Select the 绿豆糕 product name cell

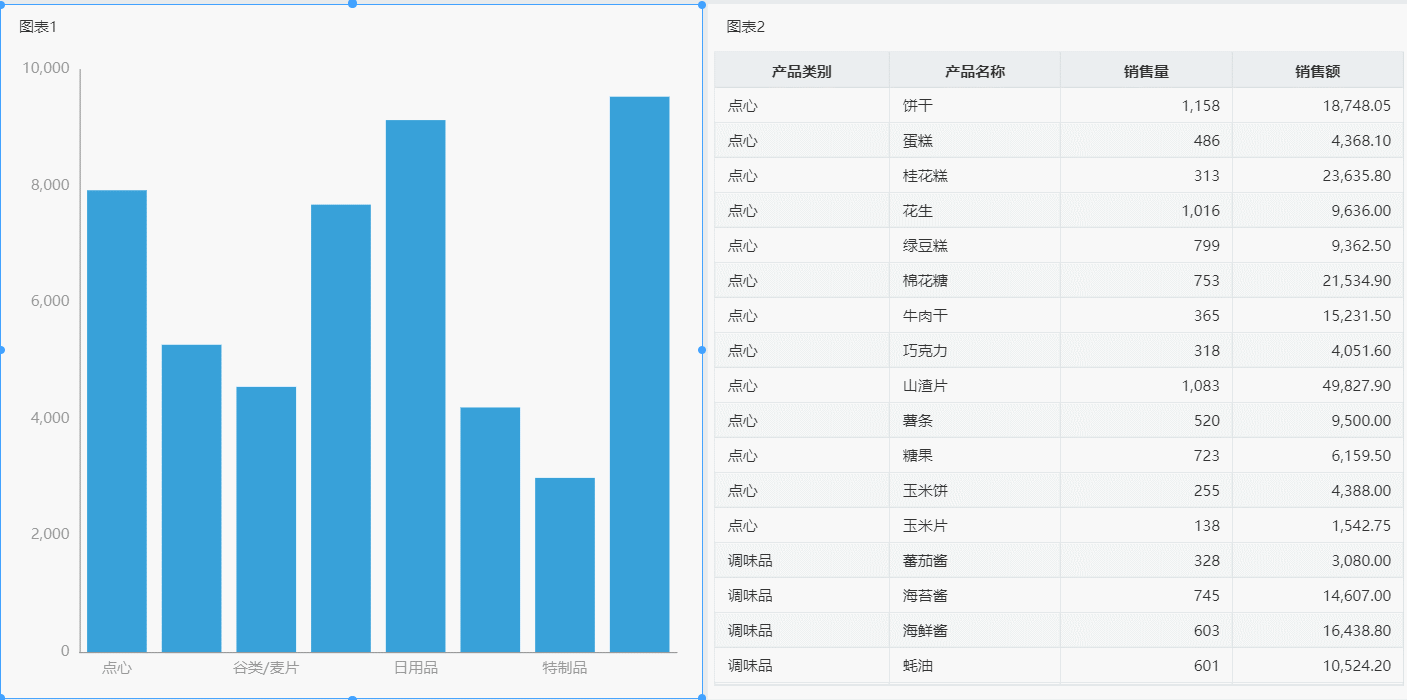coord(975,245)
